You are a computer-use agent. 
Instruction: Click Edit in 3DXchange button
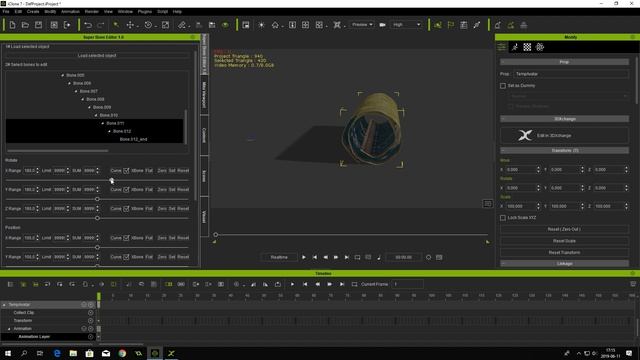click(x=564, y=135)
